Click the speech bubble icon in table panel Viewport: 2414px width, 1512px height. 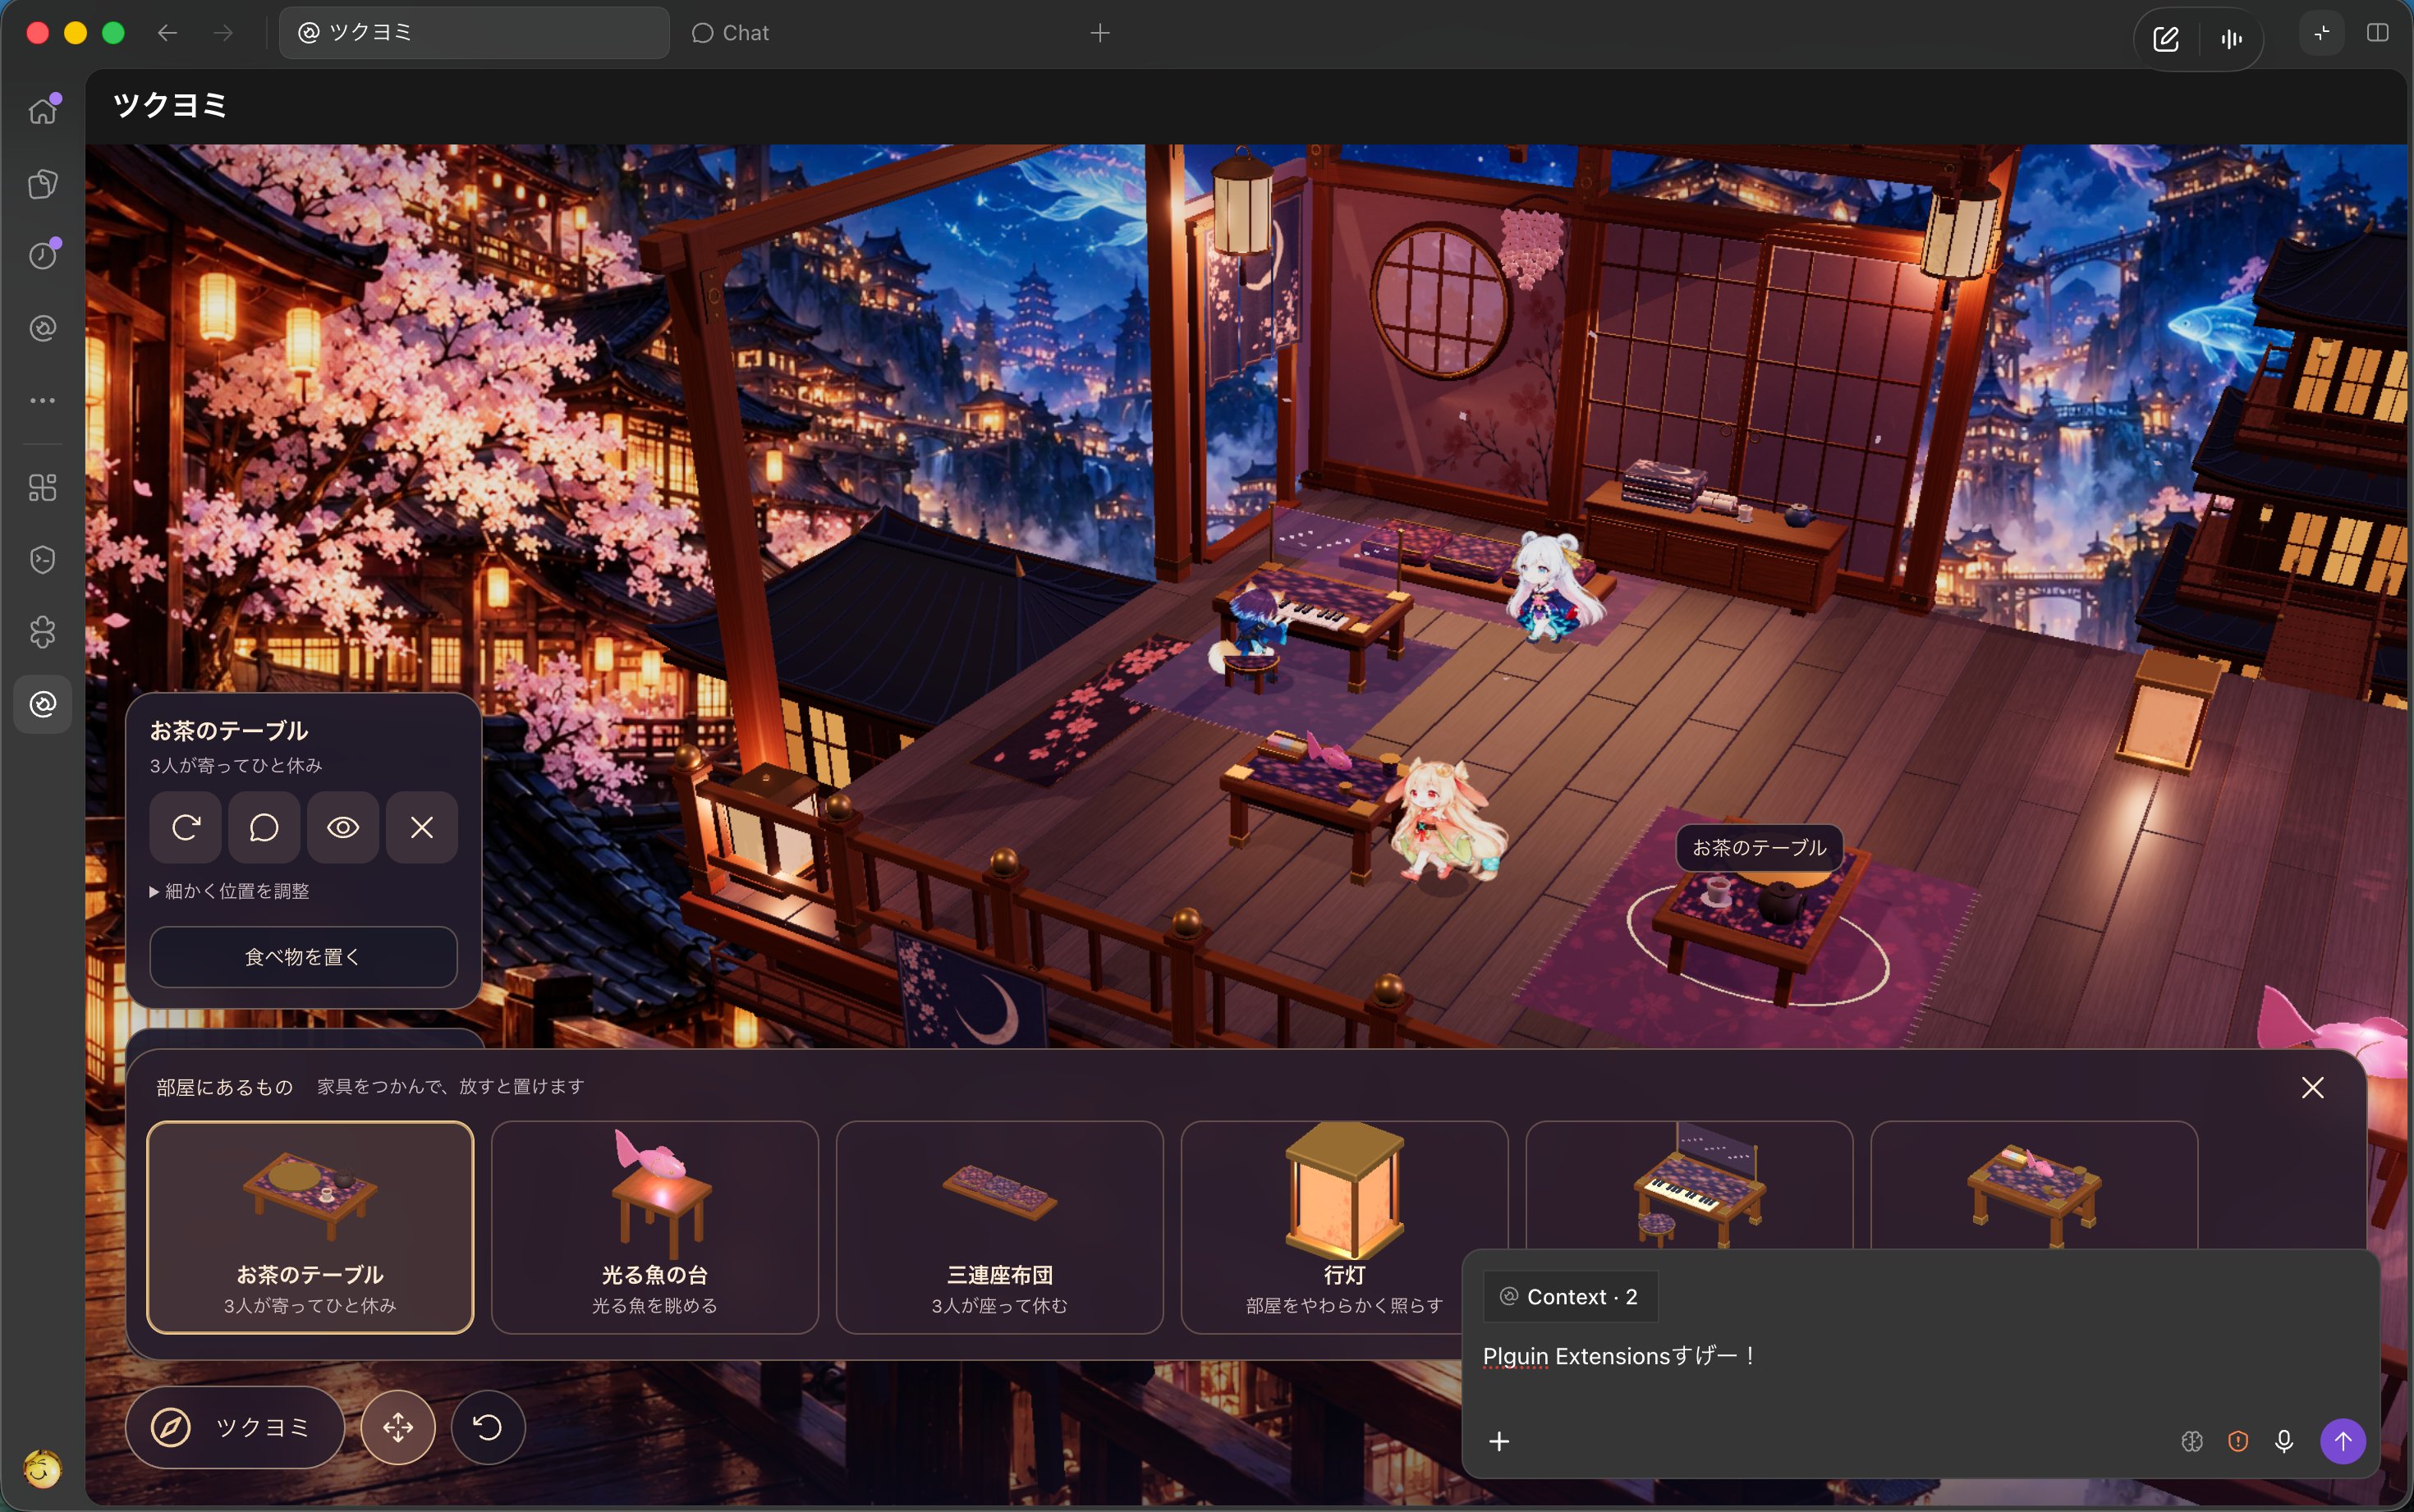point(264,827)
